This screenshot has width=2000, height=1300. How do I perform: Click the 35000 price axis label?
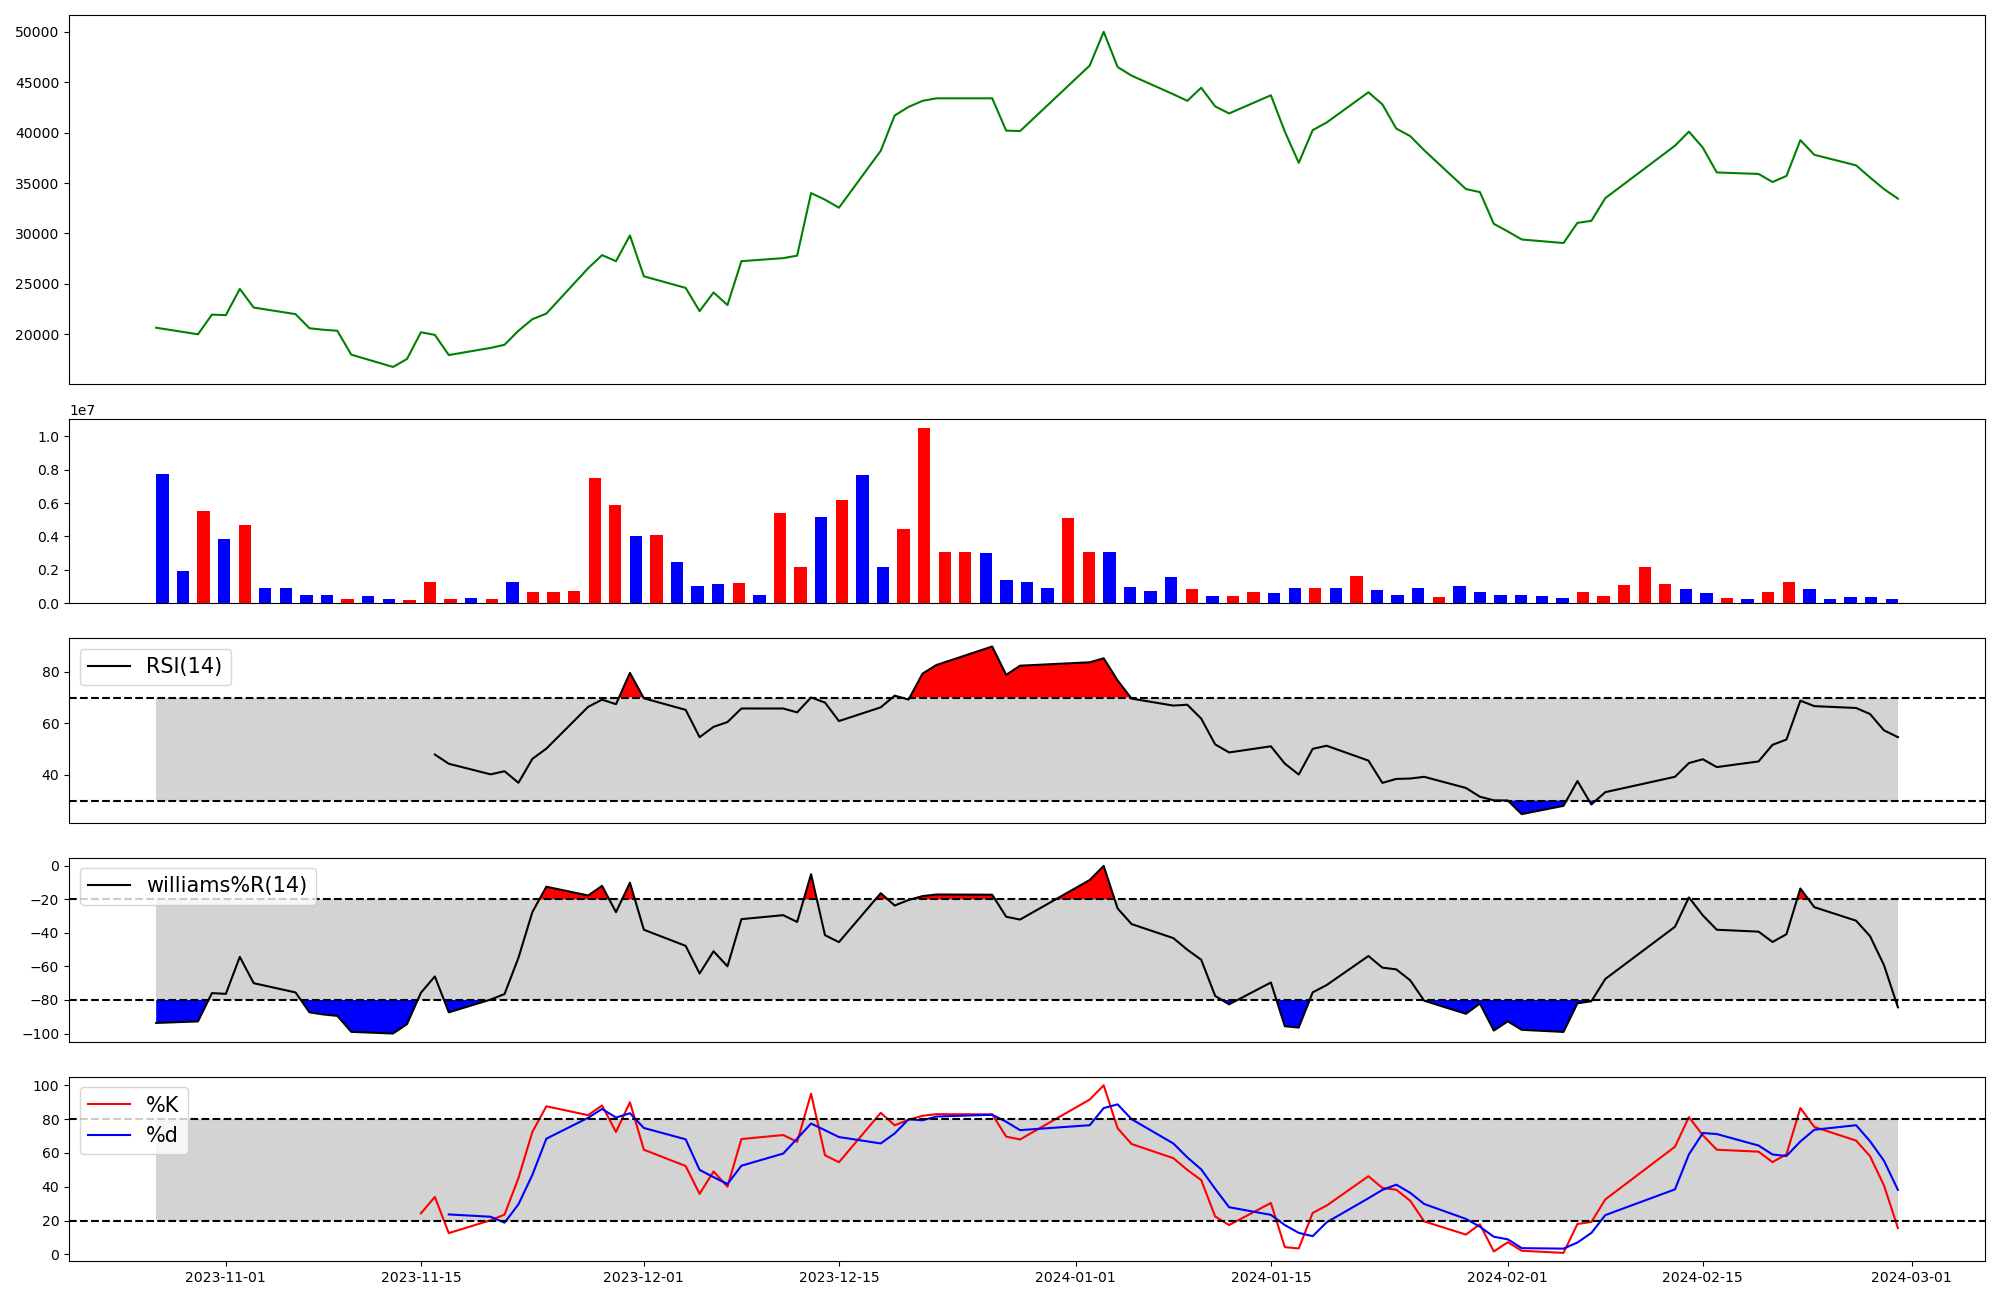[36, 184]
